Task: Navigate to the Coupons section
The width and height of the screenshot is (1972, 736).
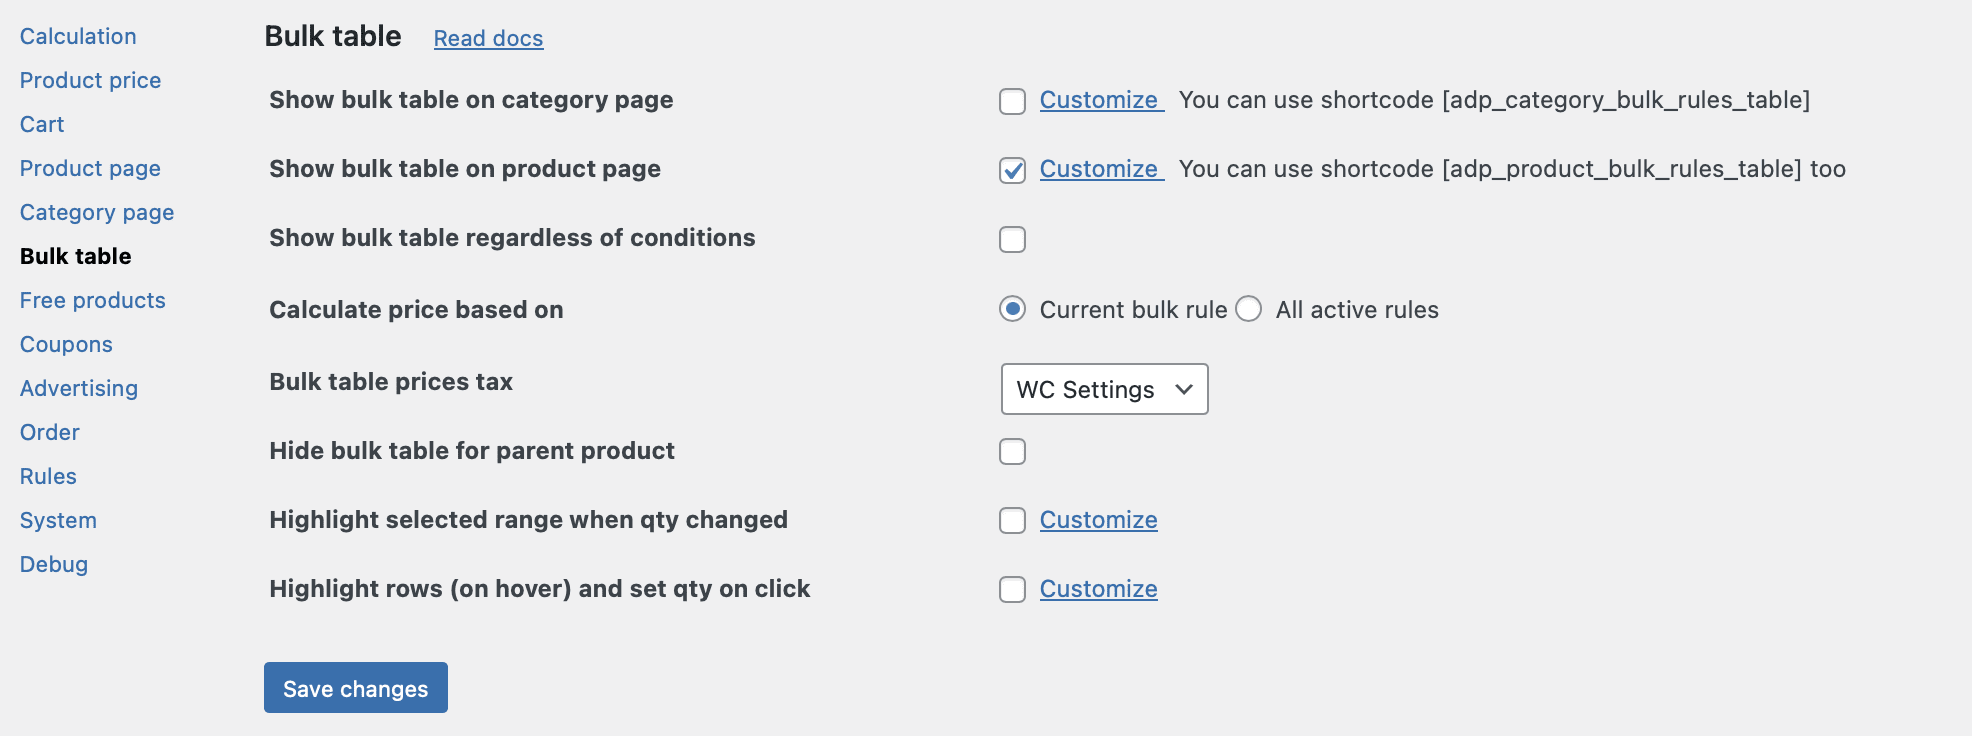Action: [66, 344]
